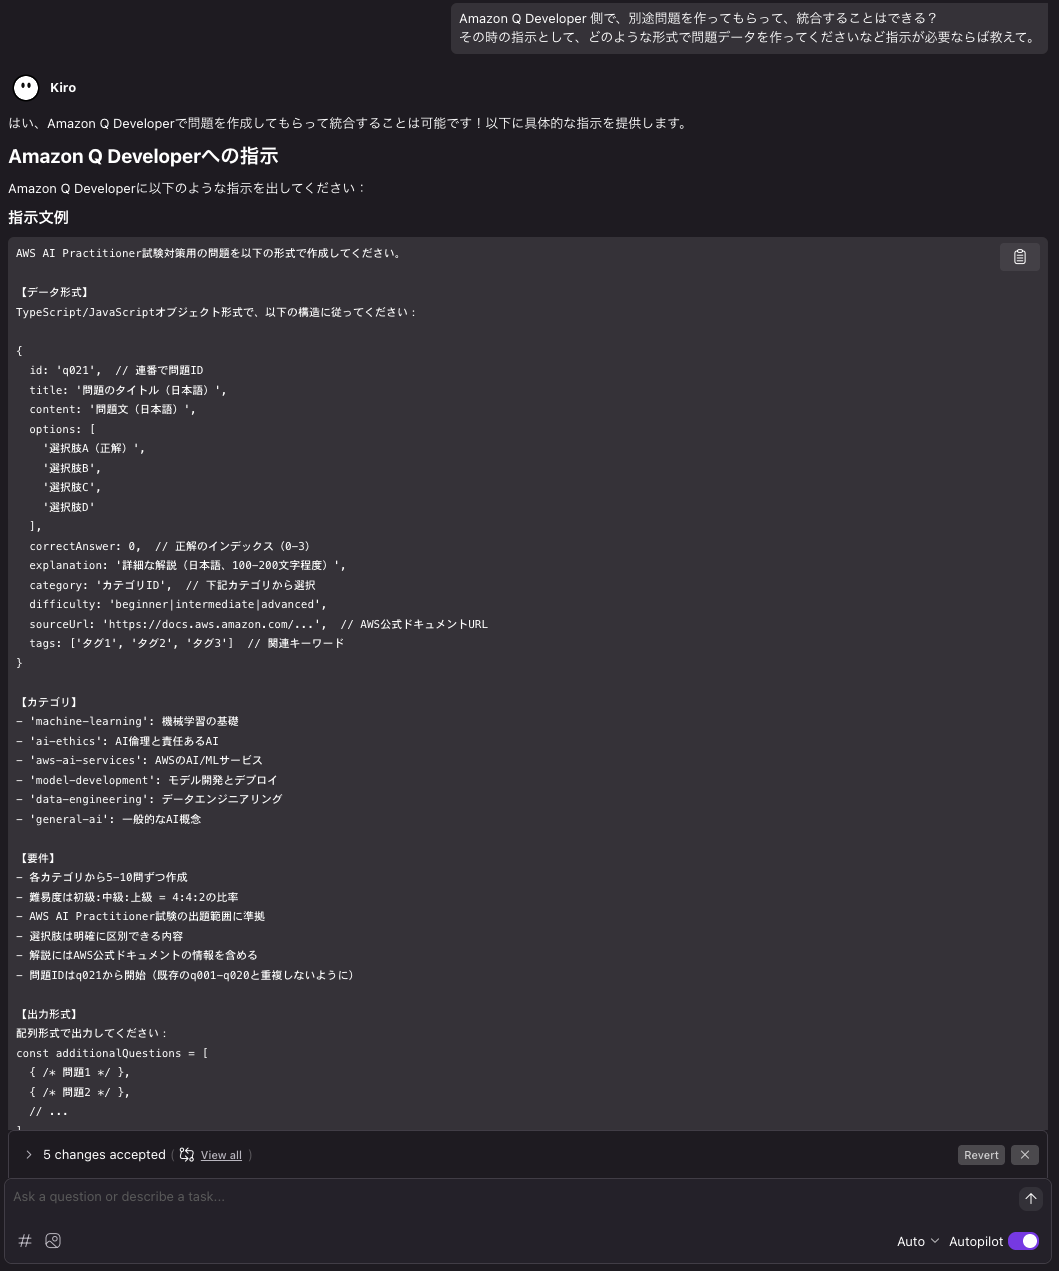
Task: Click the Kiro name label
Action: click(63, 87)
